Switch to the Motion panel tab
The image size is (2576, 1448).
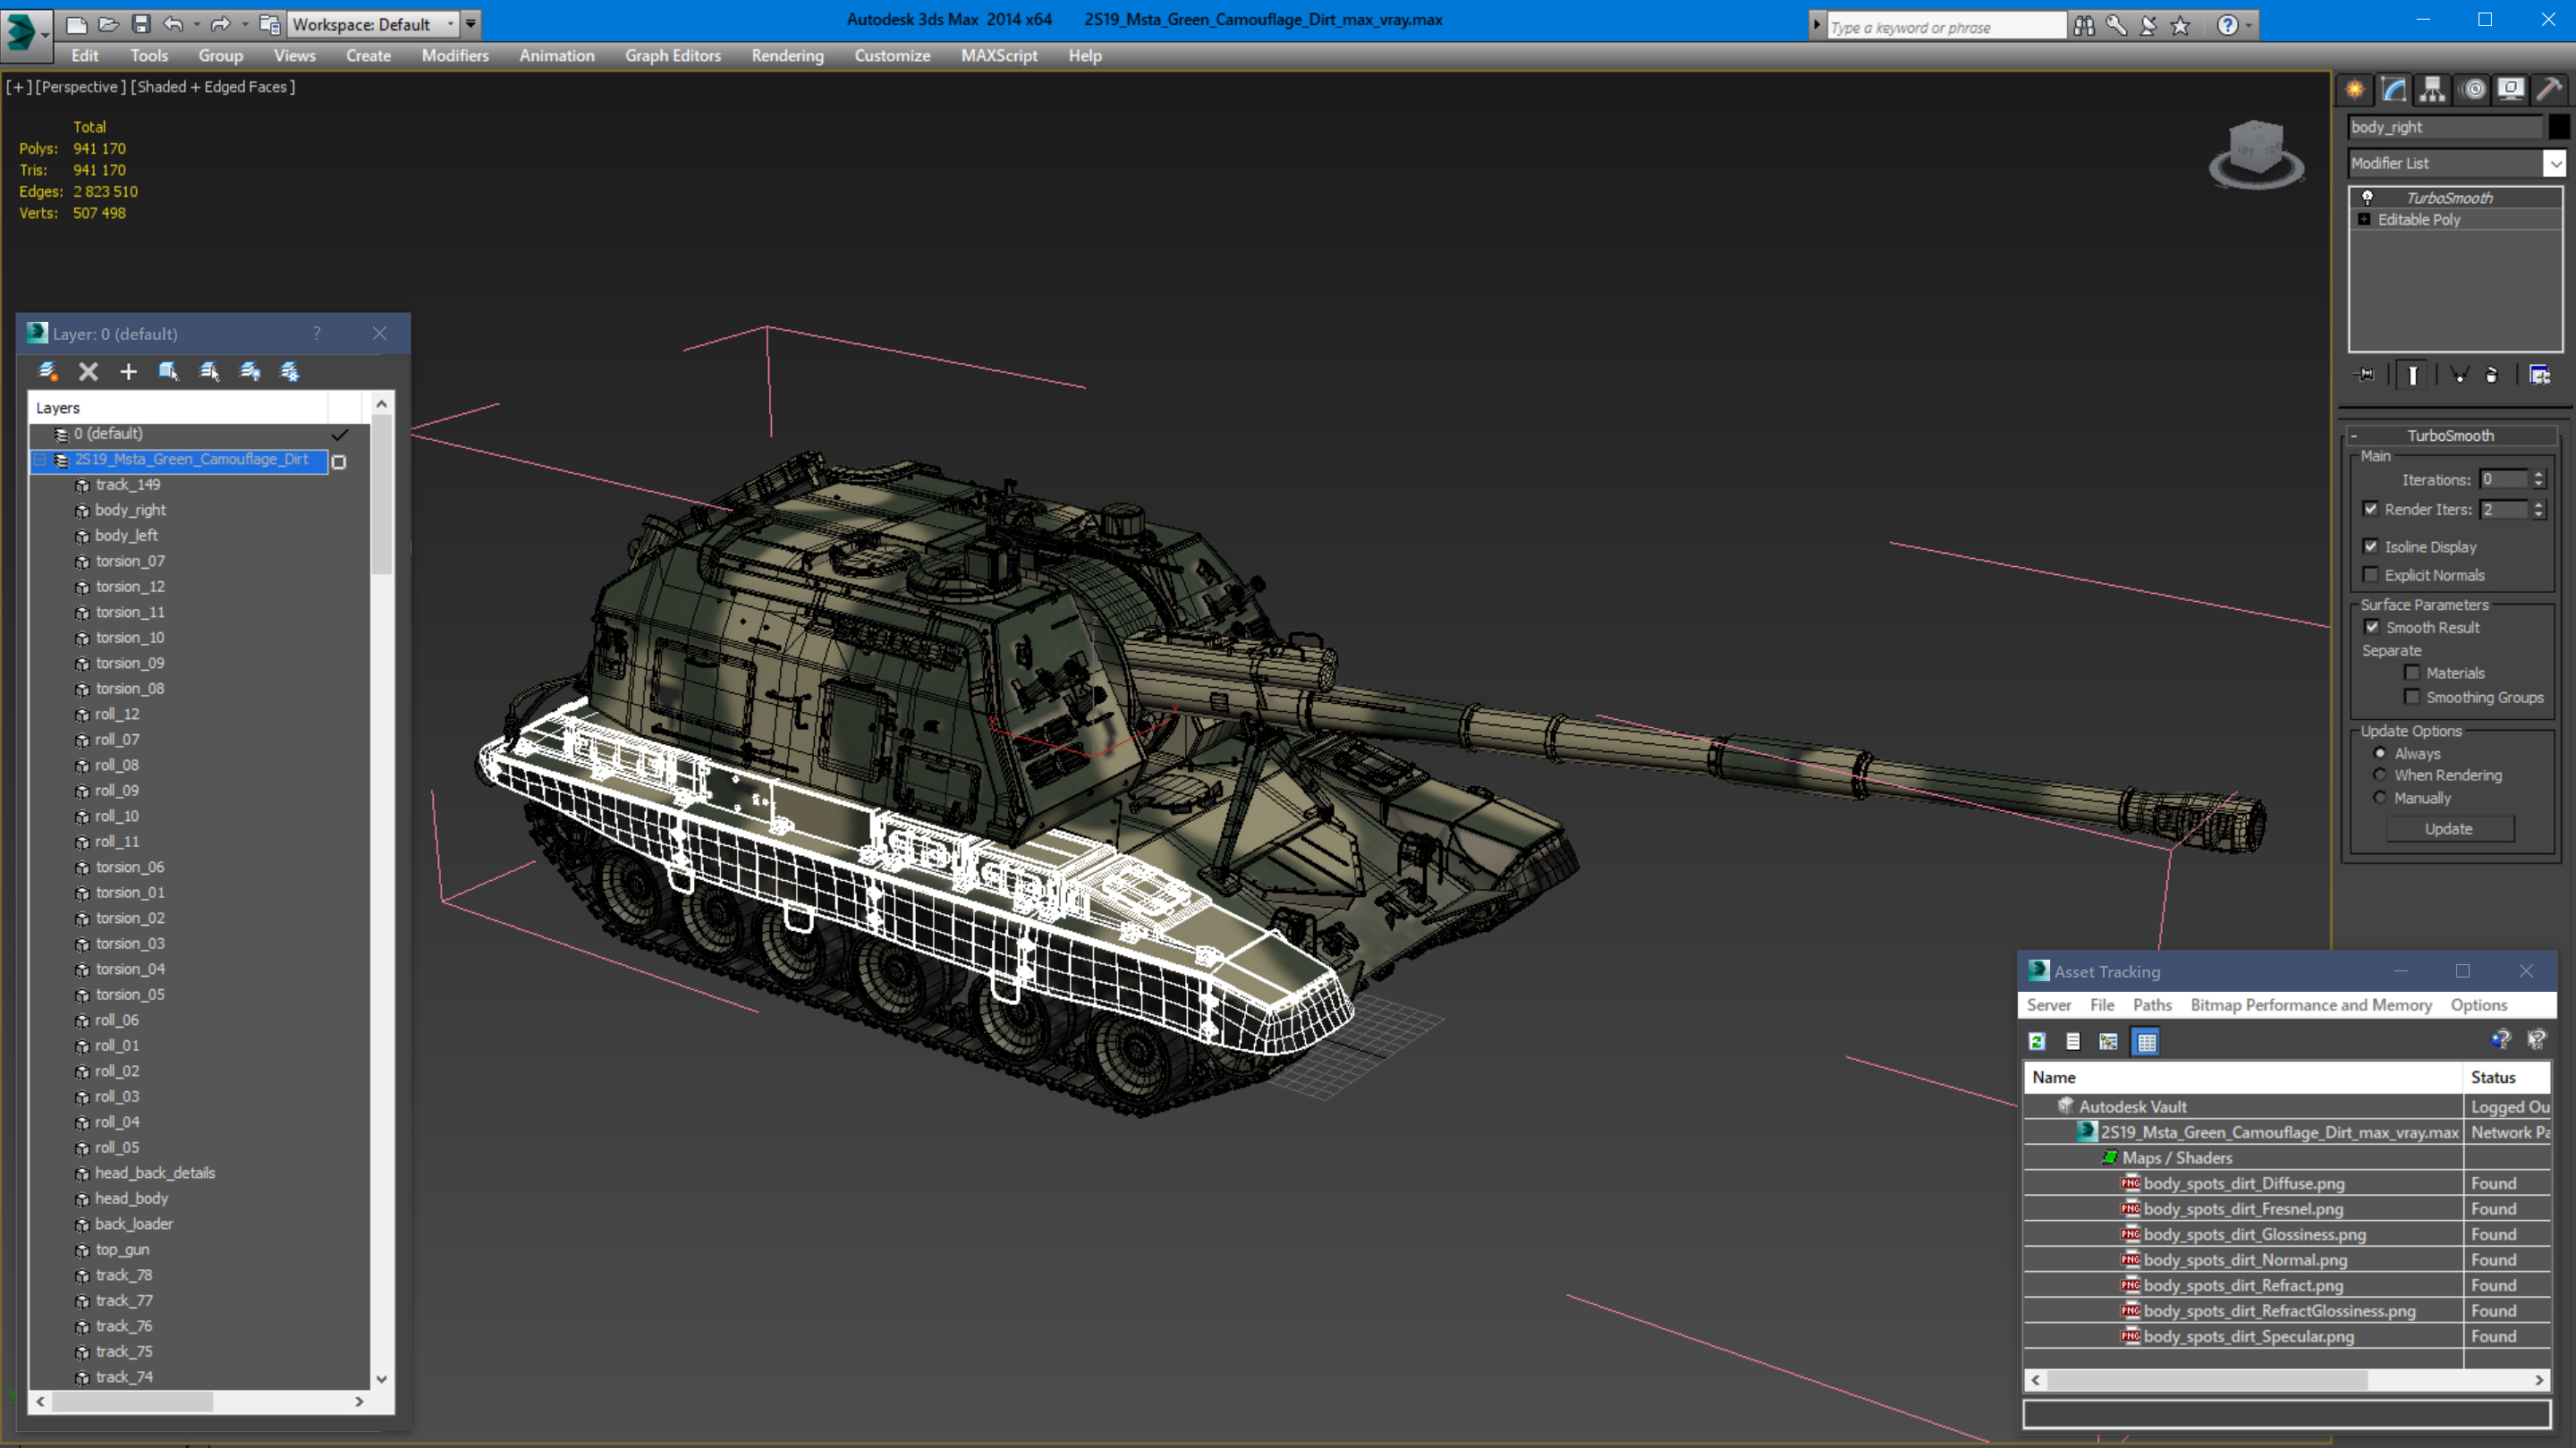(2472, 90)
